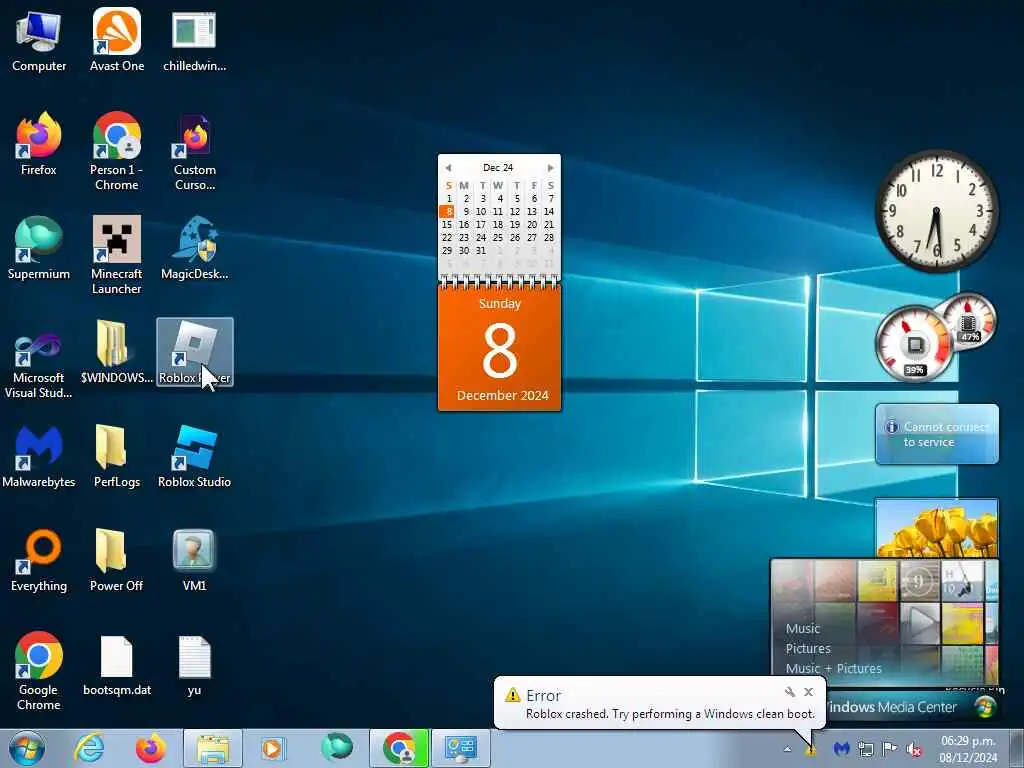
Task: Select the Roblox Player shortcut
Action: pos(195,352)
